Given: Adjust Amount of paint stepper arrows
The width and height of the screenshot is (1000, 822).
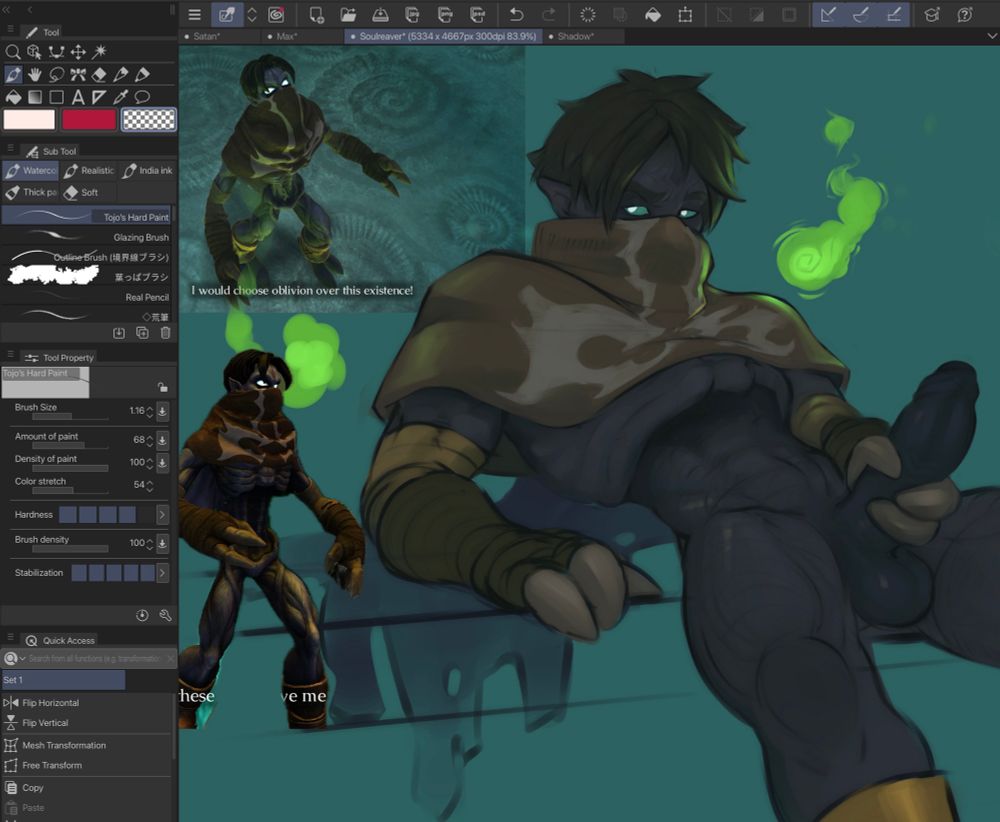Looking at the screenshot, I should (x=149, y=441).
